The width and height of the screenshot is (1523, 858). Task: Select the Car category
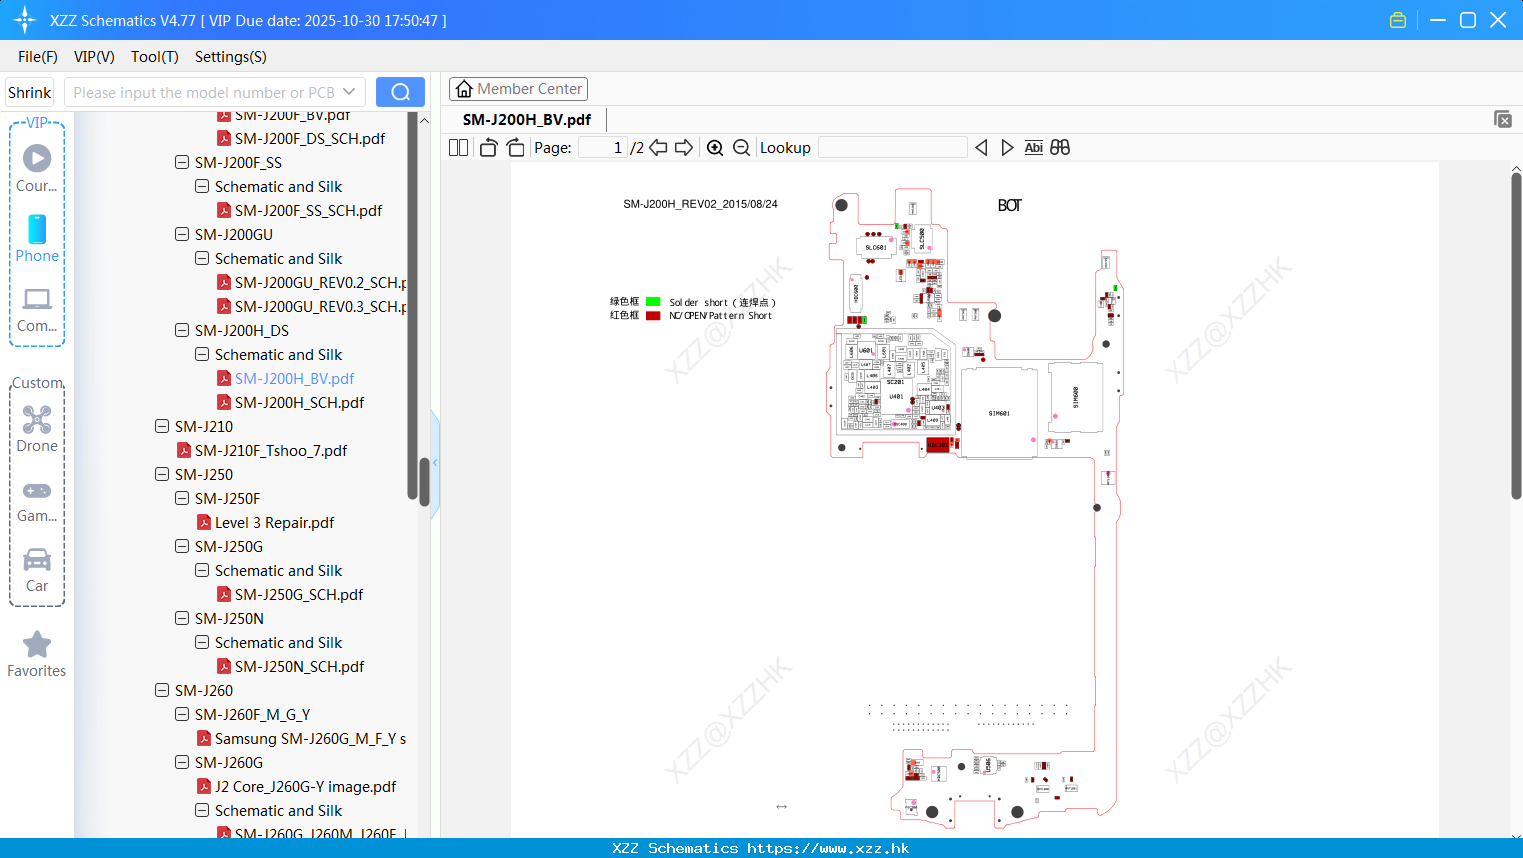(37, 570)
